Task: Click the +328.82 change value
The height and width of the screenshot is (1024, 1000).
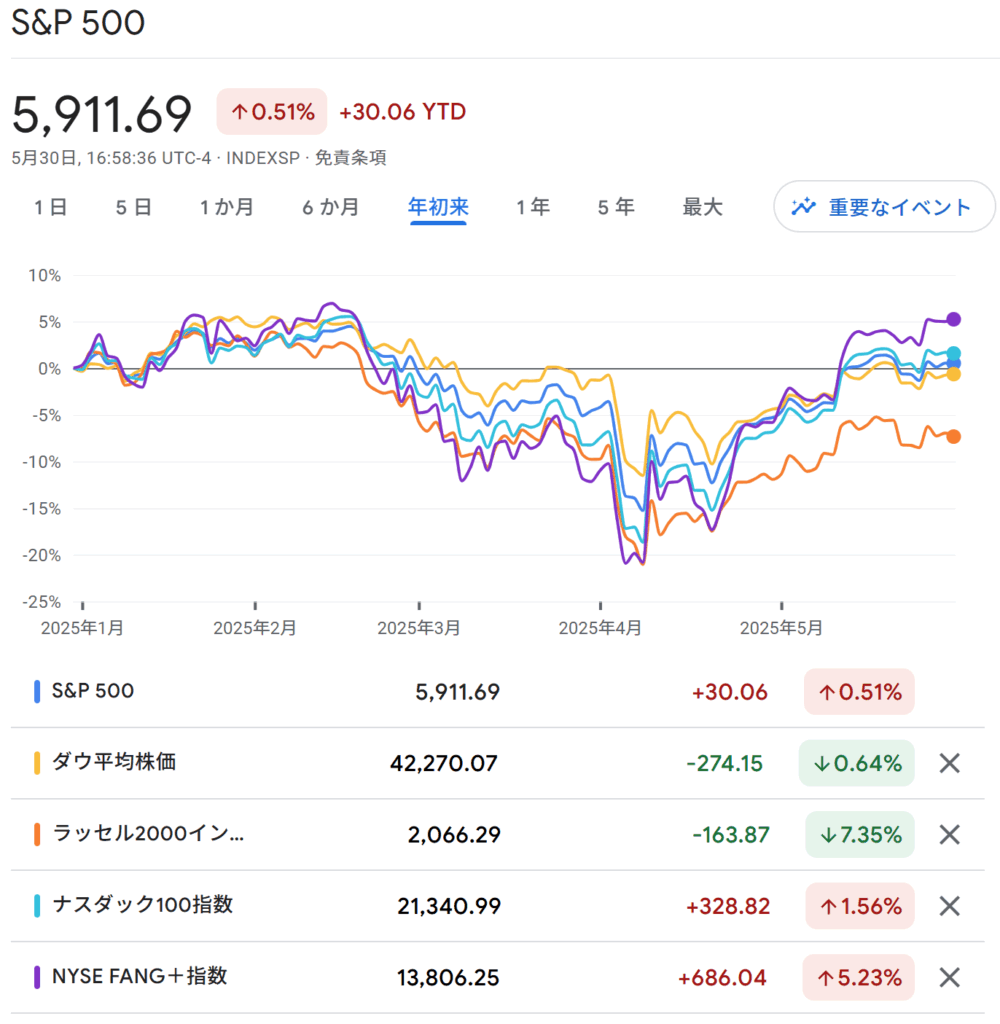Action: pos(728,906)
